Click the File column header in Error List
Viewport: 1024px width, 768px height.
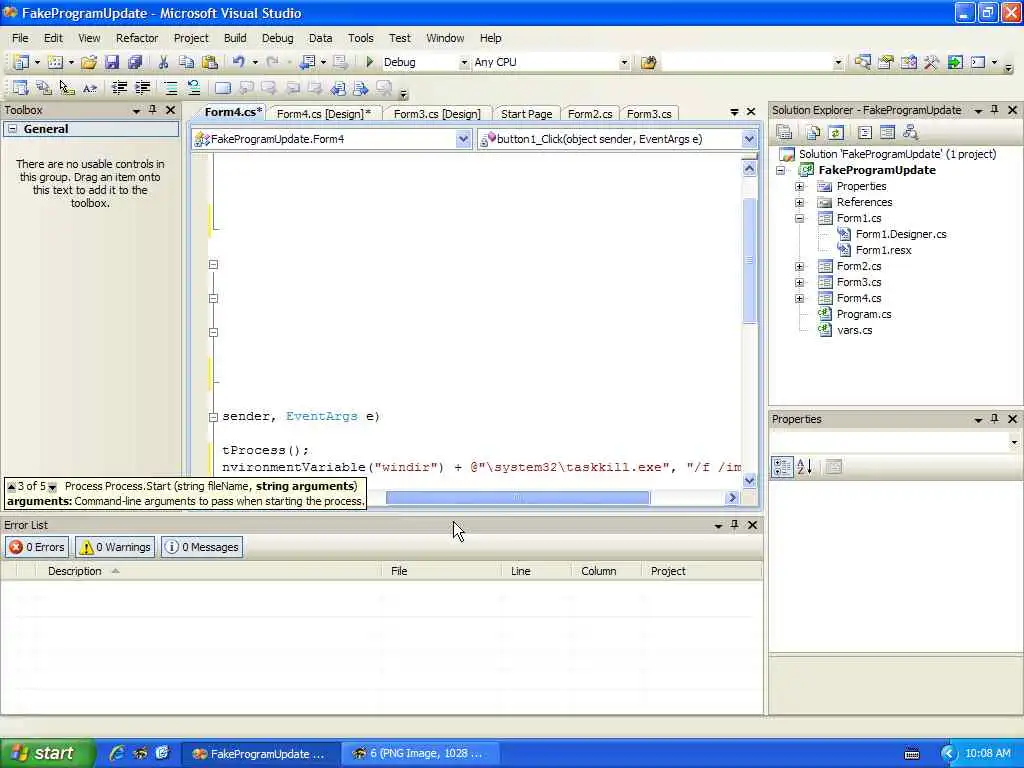[441, 571]
